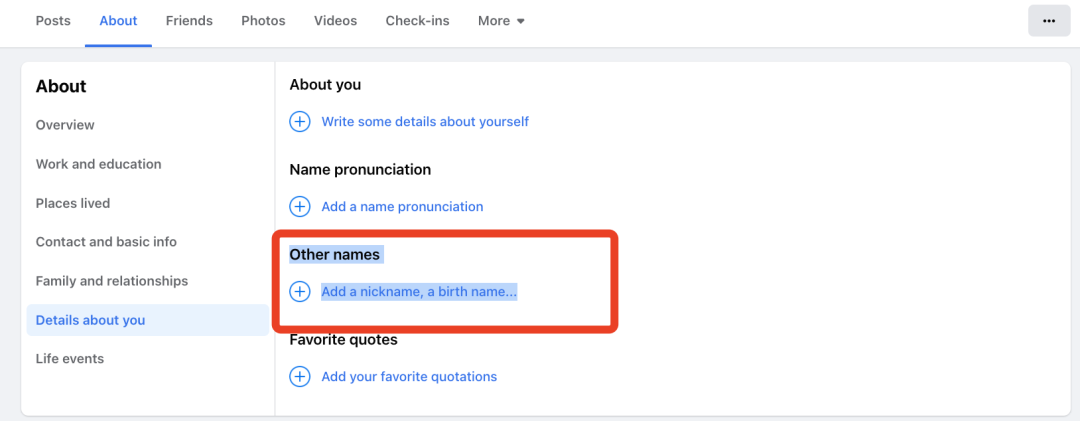Select Details about you in sidebar
Image resolution: width=1080 pixels, height=421 pixels.
(x=147, y=320)
